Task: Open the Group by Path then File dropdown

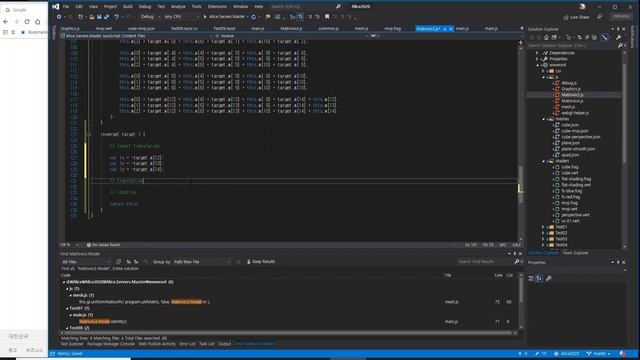Action: point(202,262)
